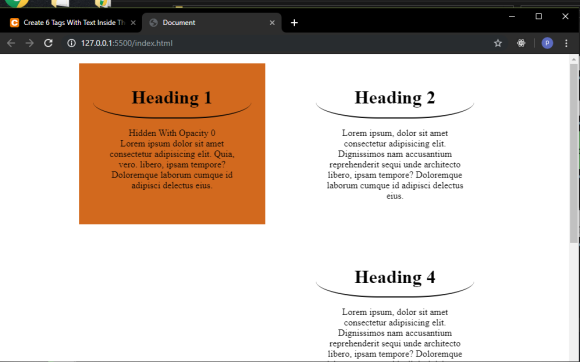Image resolution: width=580 pixels, height=362 pixels.
Task: Click the address bar URL
Action: tap(127, 43)
